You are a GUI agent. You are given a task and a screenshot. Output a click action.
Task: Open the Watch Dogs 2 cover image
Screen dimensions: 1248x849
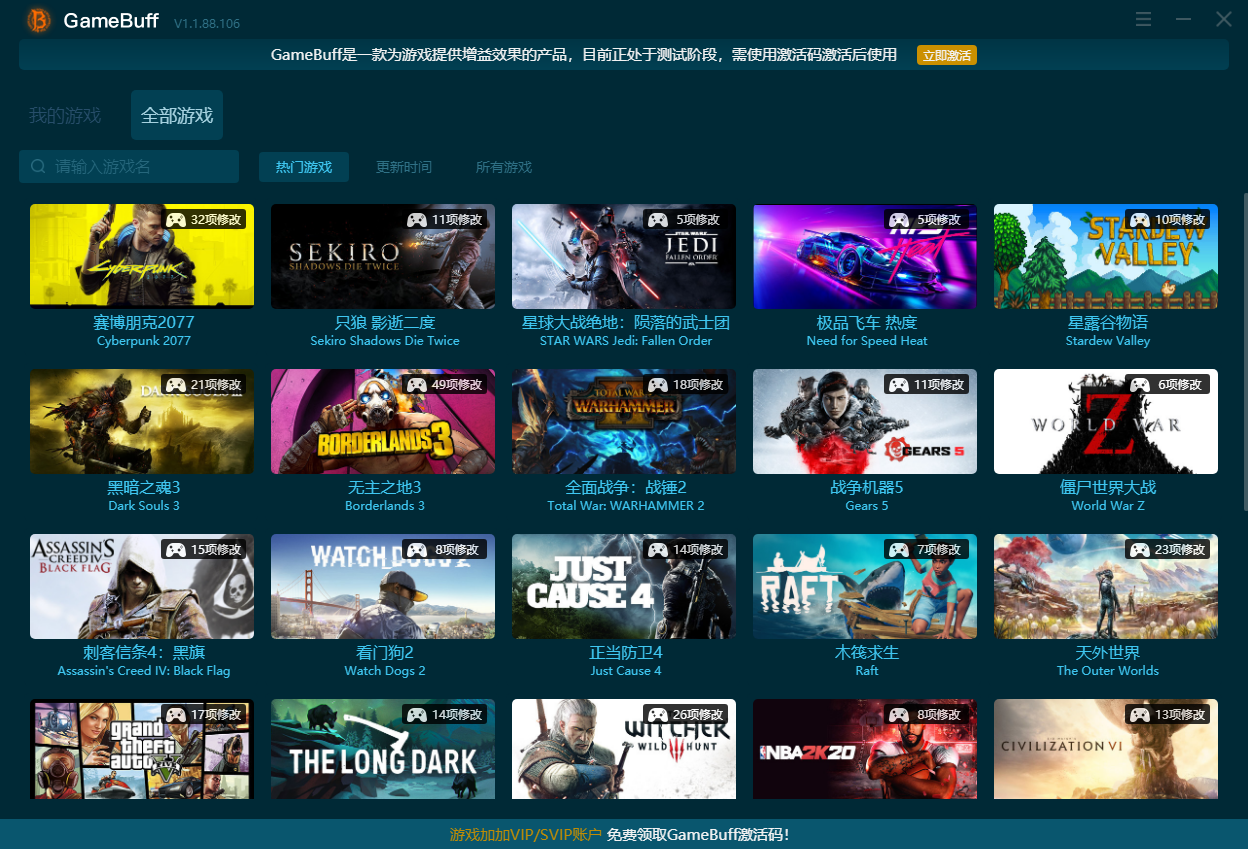(x=383, y=587)
